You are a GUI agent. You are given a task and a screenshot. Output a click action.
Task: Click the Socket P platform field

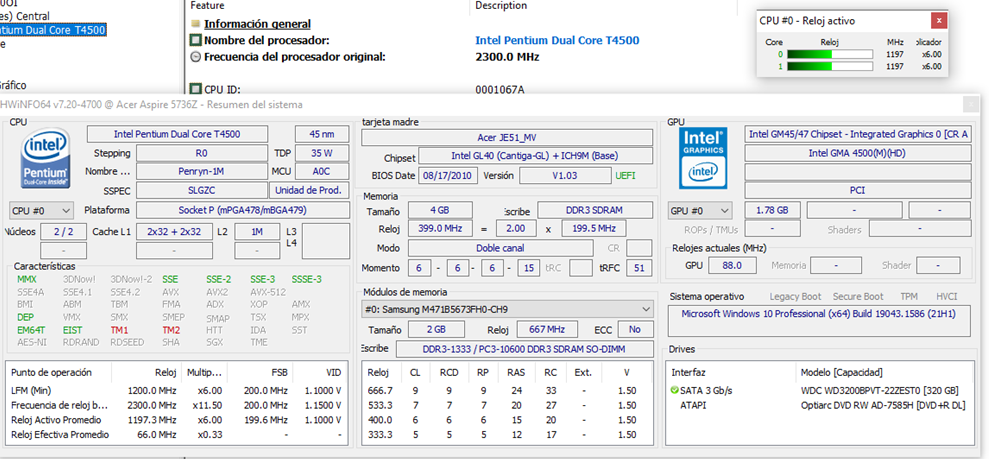click(x=243, y=211)
